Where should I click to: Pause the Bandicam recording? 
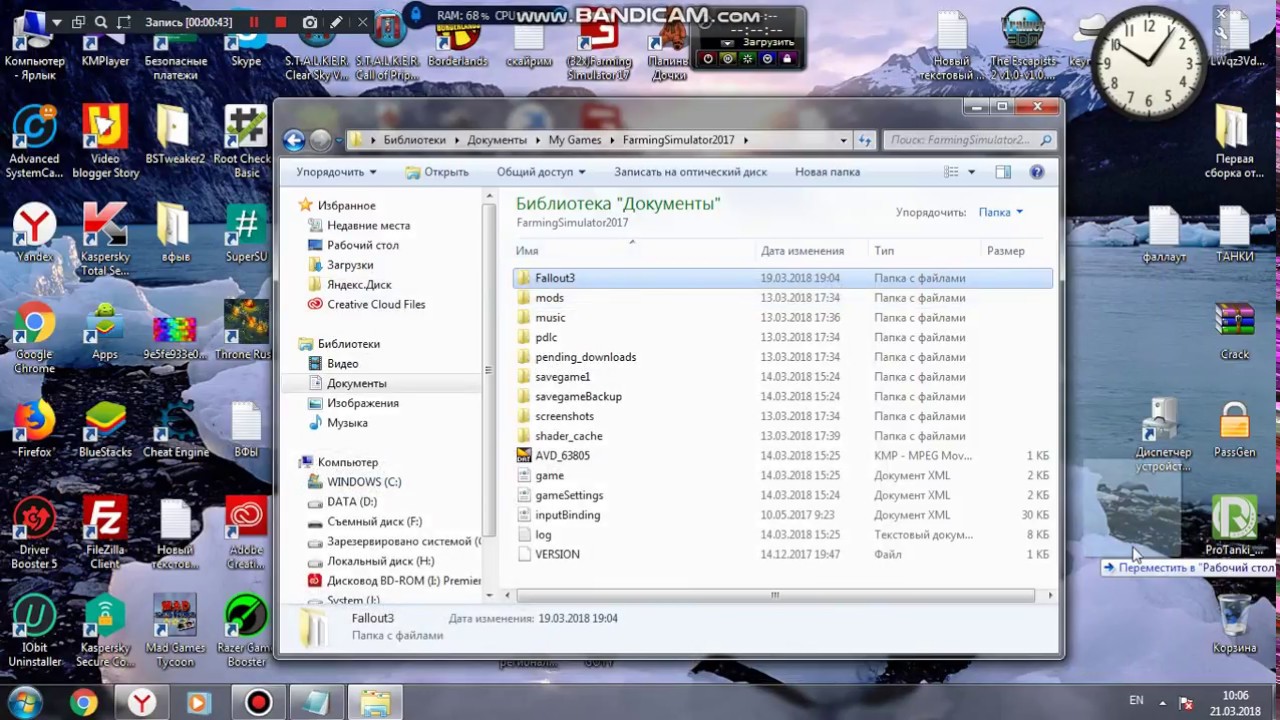pyautogui.click(x=254, y=22)
